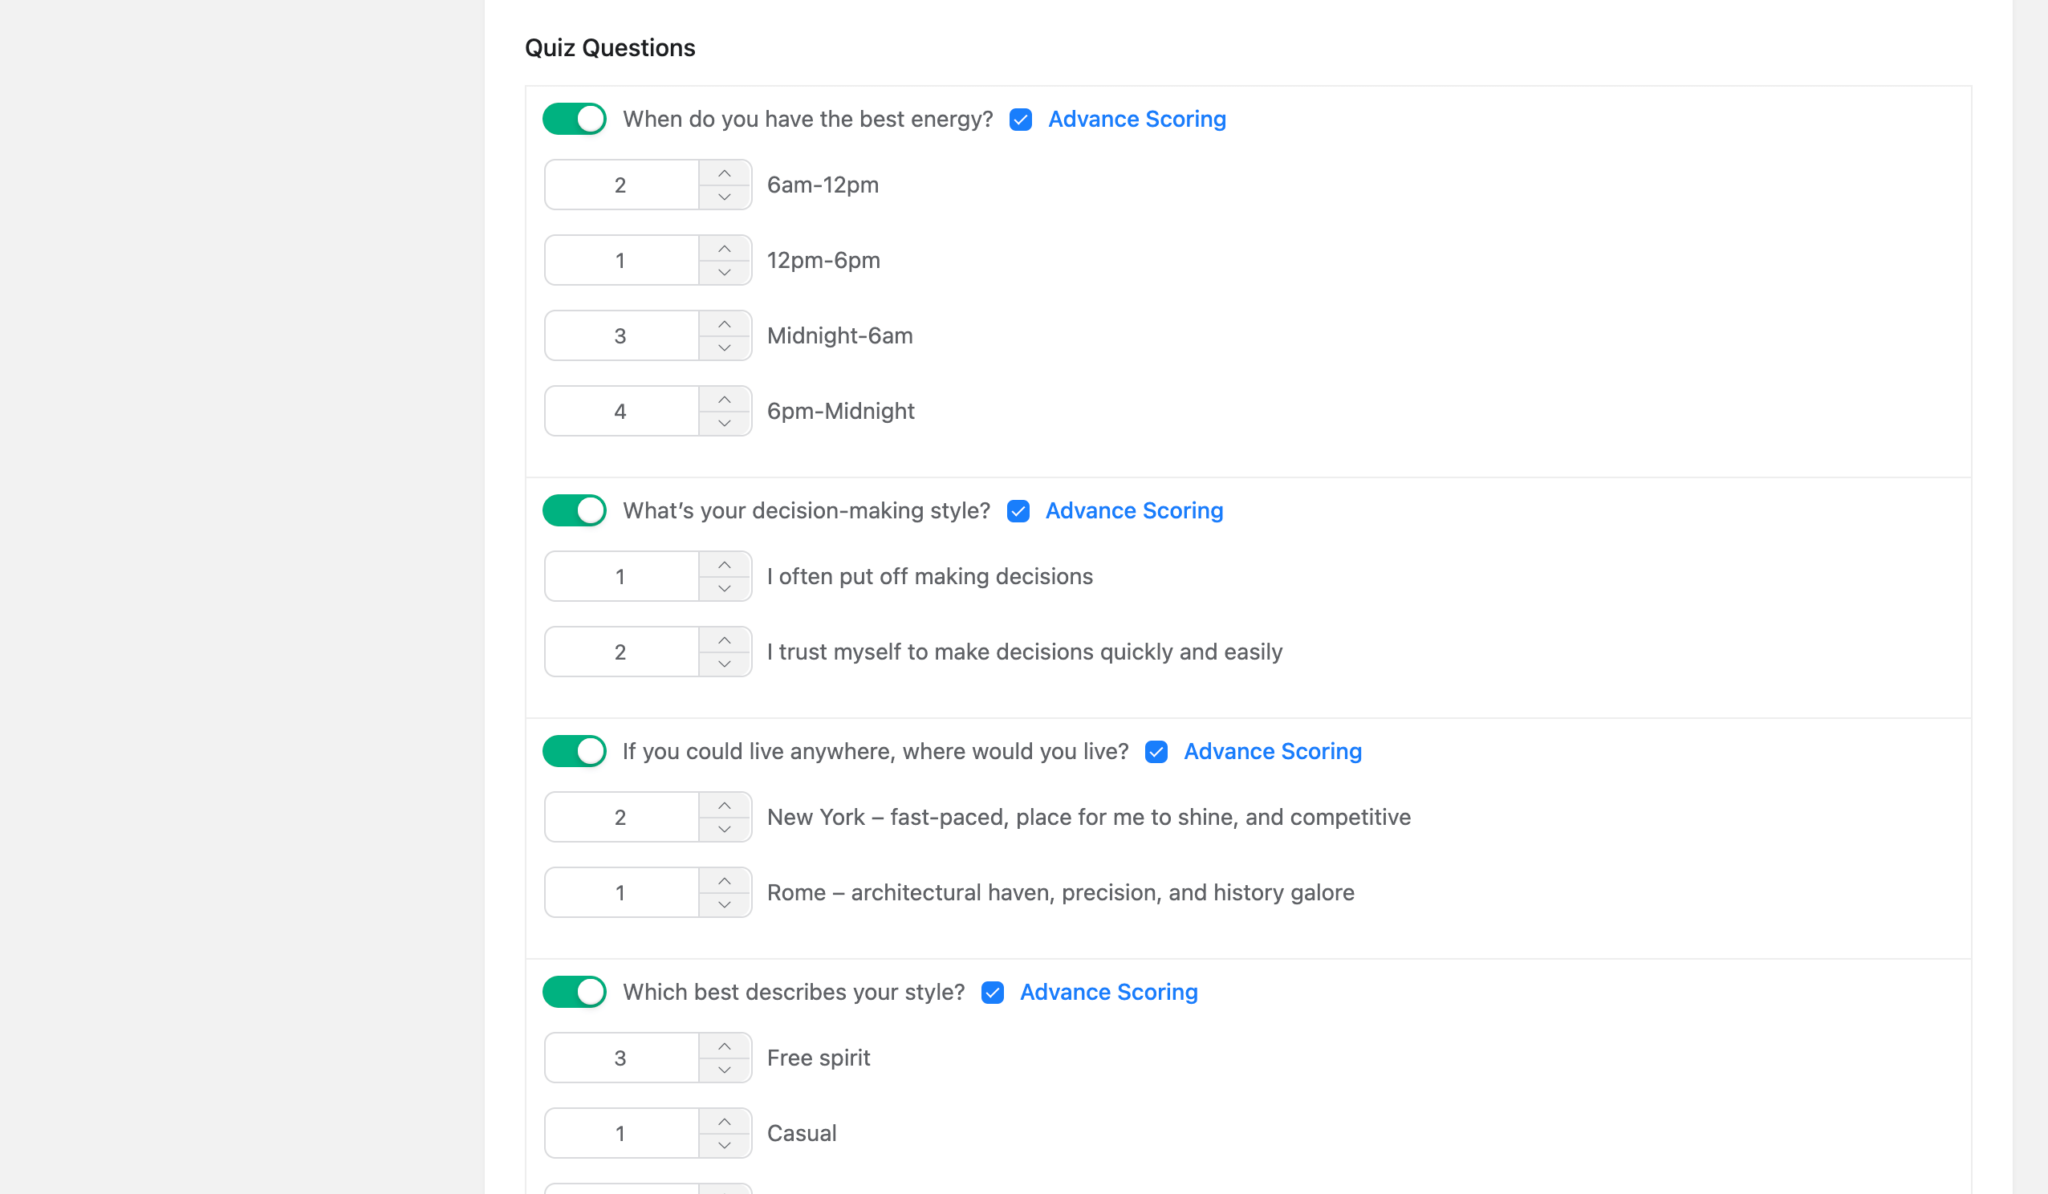Decrease the Free spirit score

pos(724,1070)
